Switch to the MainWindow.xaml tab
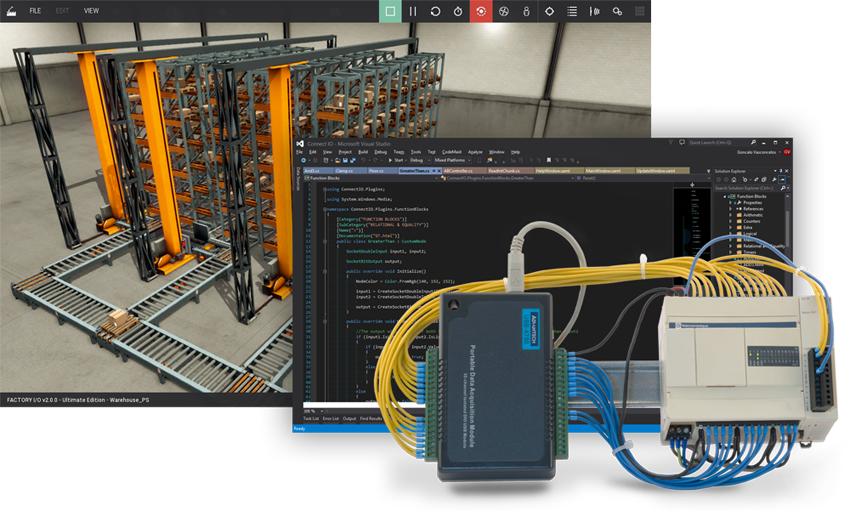 (x=610, y=171)
